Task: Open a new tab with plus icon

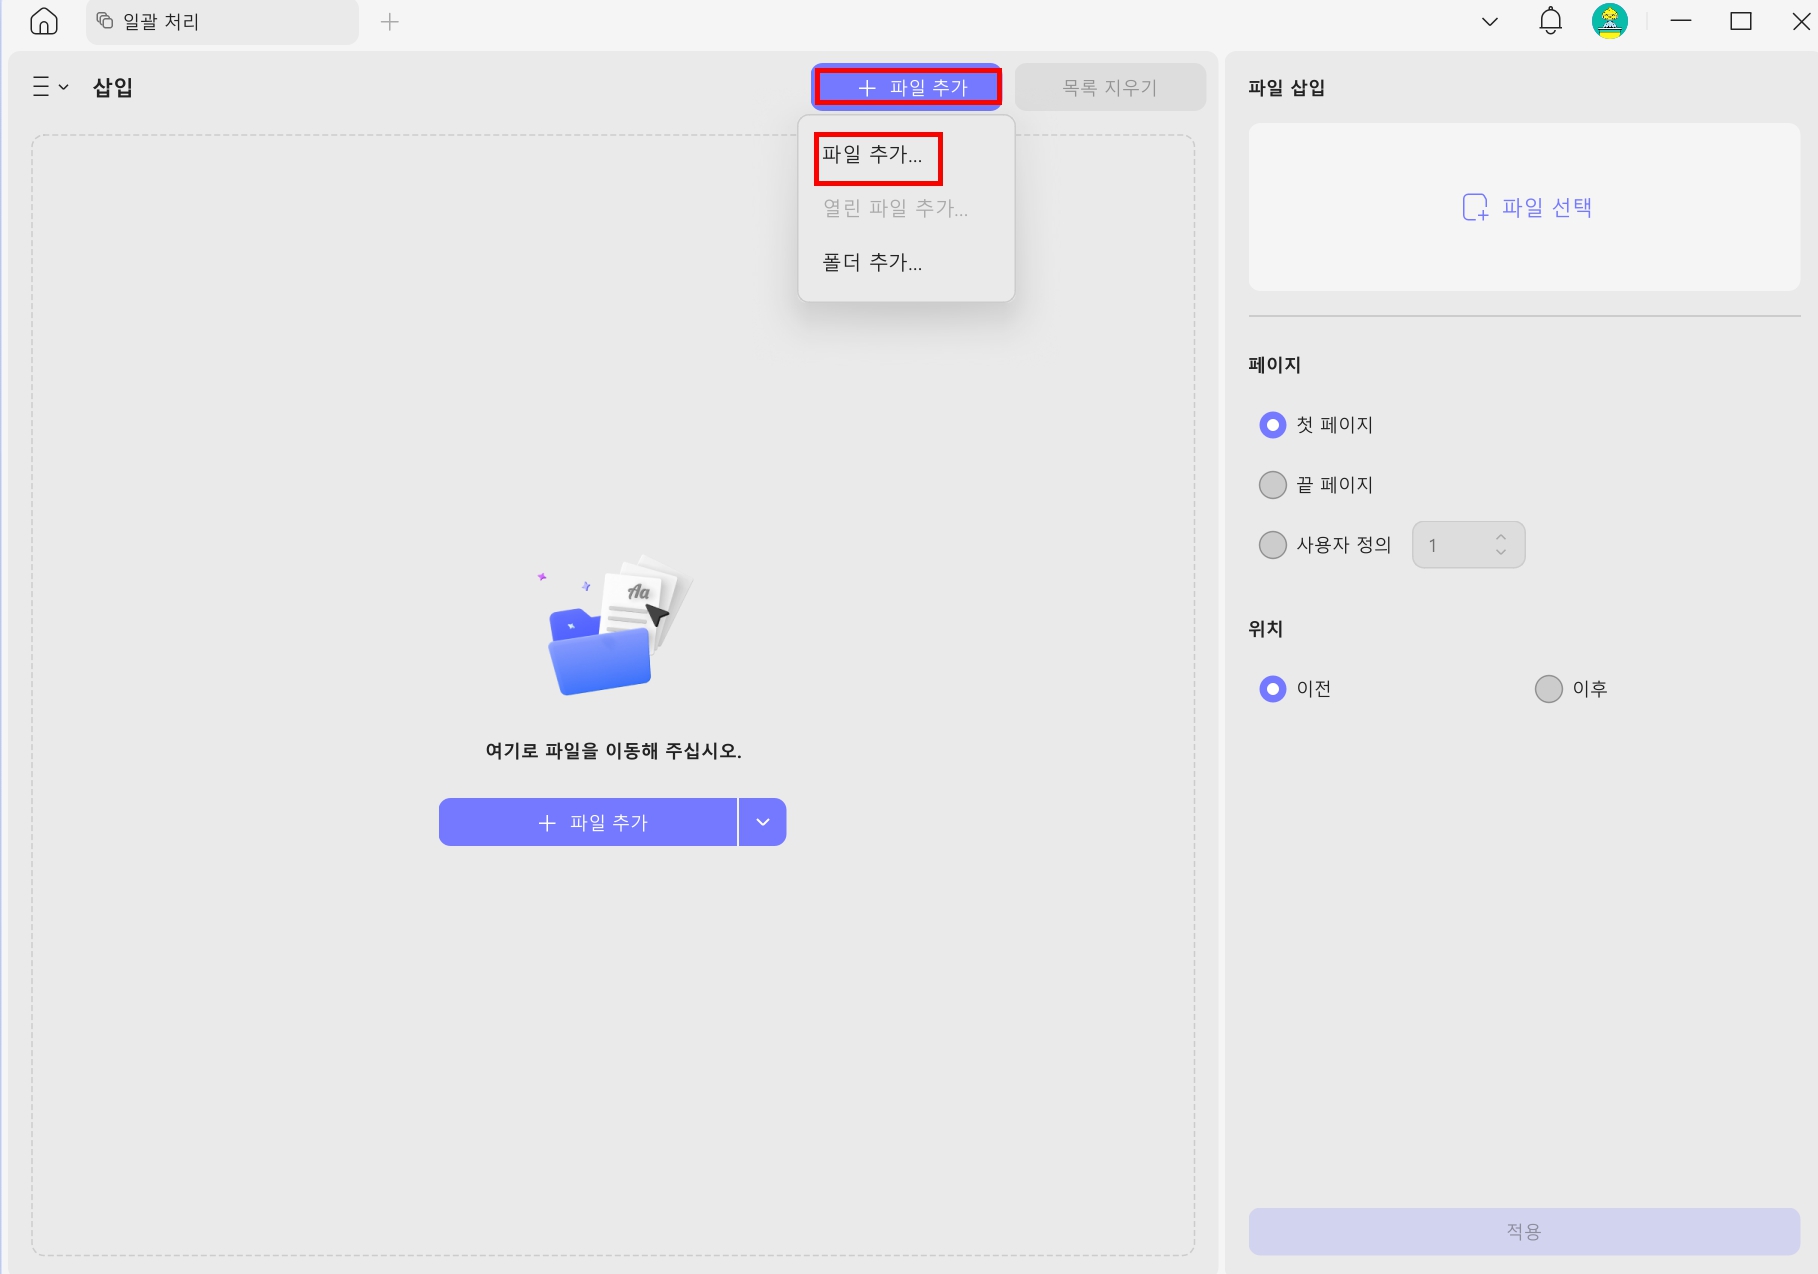Action: [x=390, y=21]
